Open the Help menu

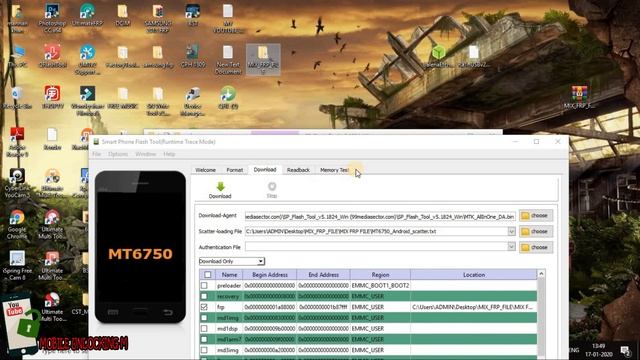pos(169,154)
